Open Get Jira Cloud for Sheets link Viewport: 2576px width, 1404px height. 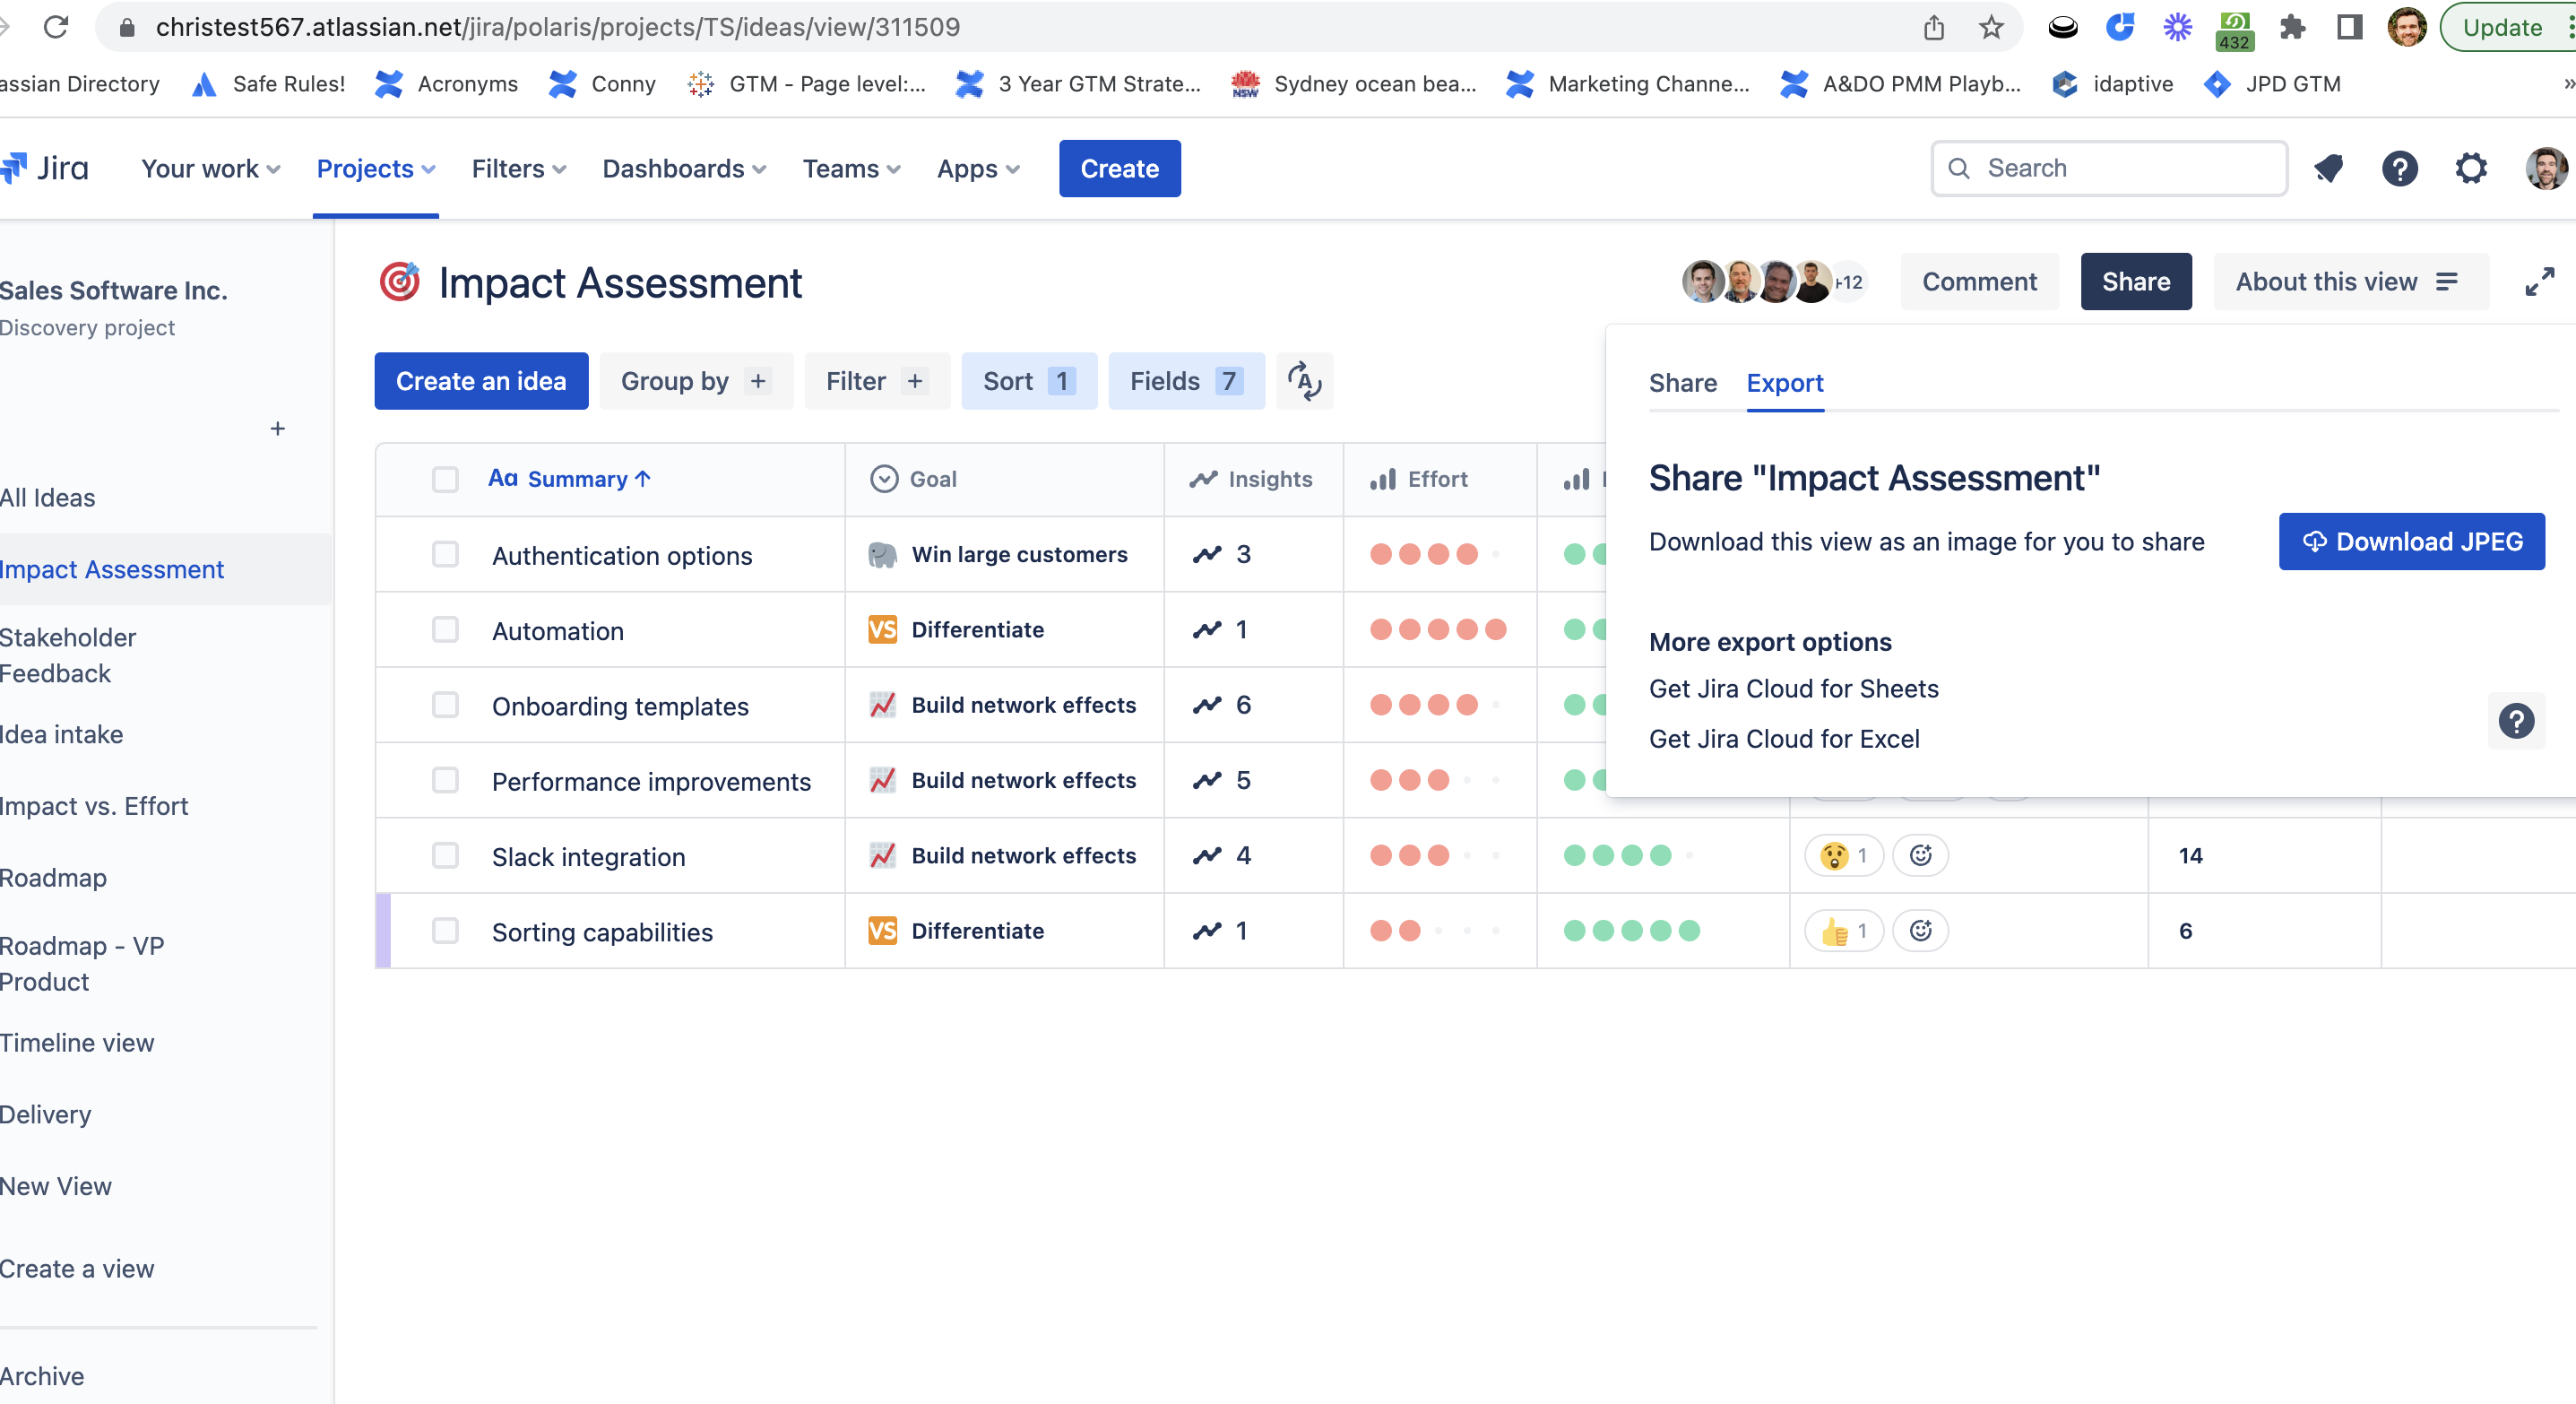pyautogui.click(x=1793, y=688)
